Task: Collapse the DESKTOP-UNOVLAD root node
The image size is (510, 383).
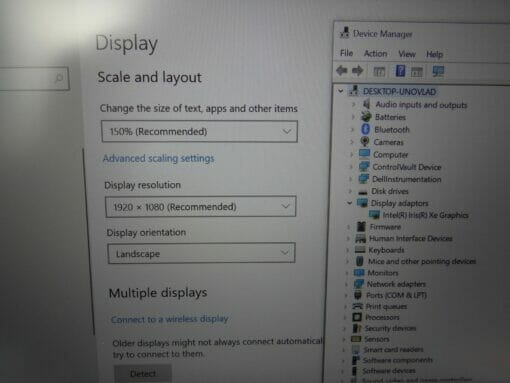Action: point(340,91)
